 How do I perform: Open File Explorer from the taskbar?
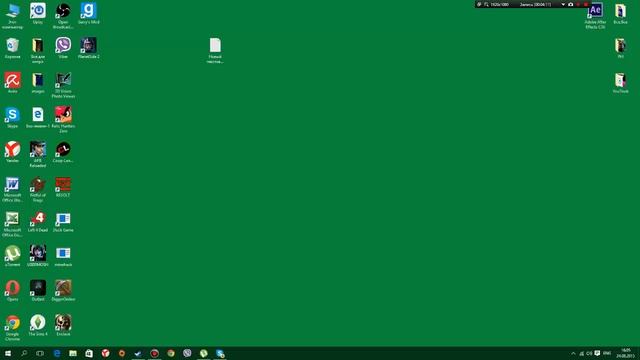click(73, 353)
